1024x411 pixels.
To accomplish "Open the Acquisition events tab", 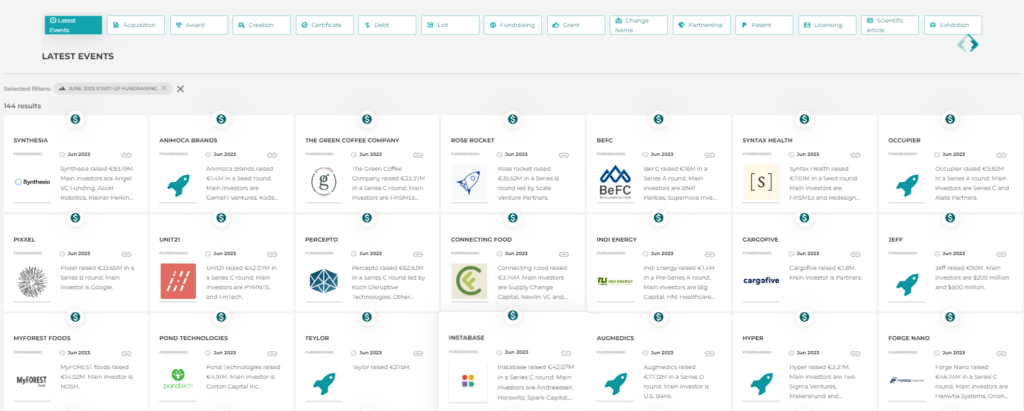I will pyautogui.click(x=136, y=25).
